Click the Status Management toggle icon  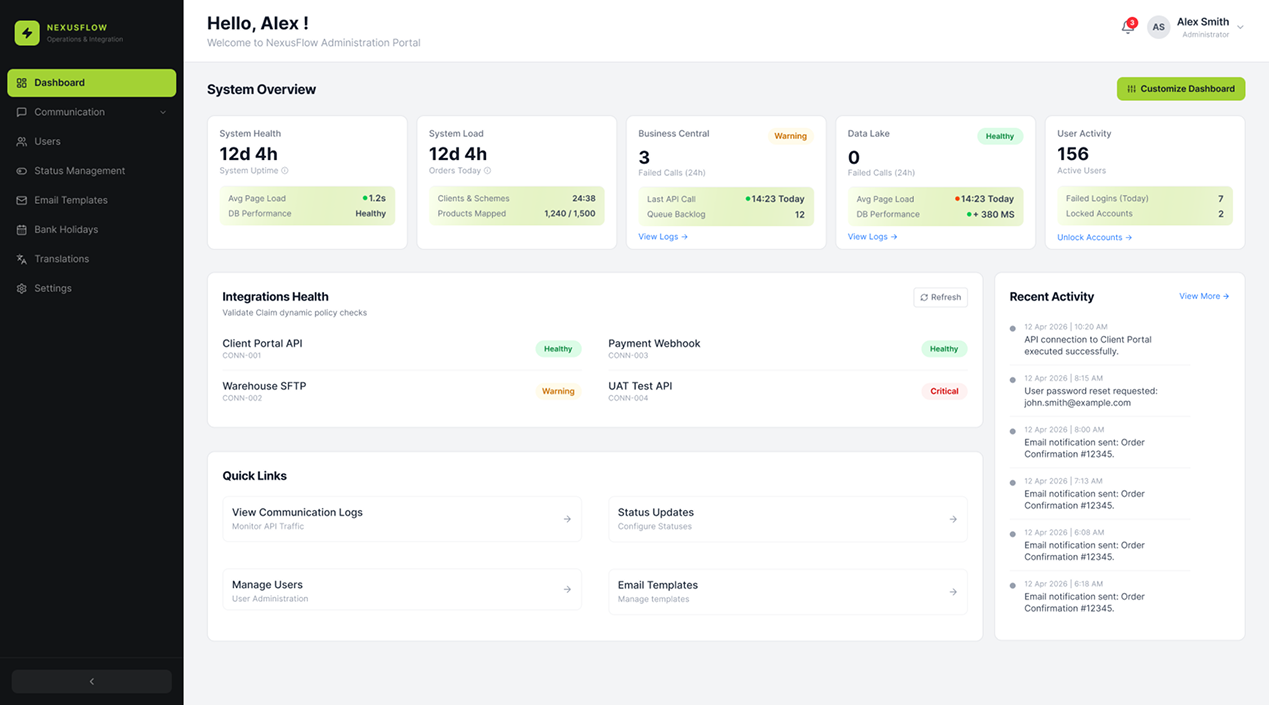[22, 171]
